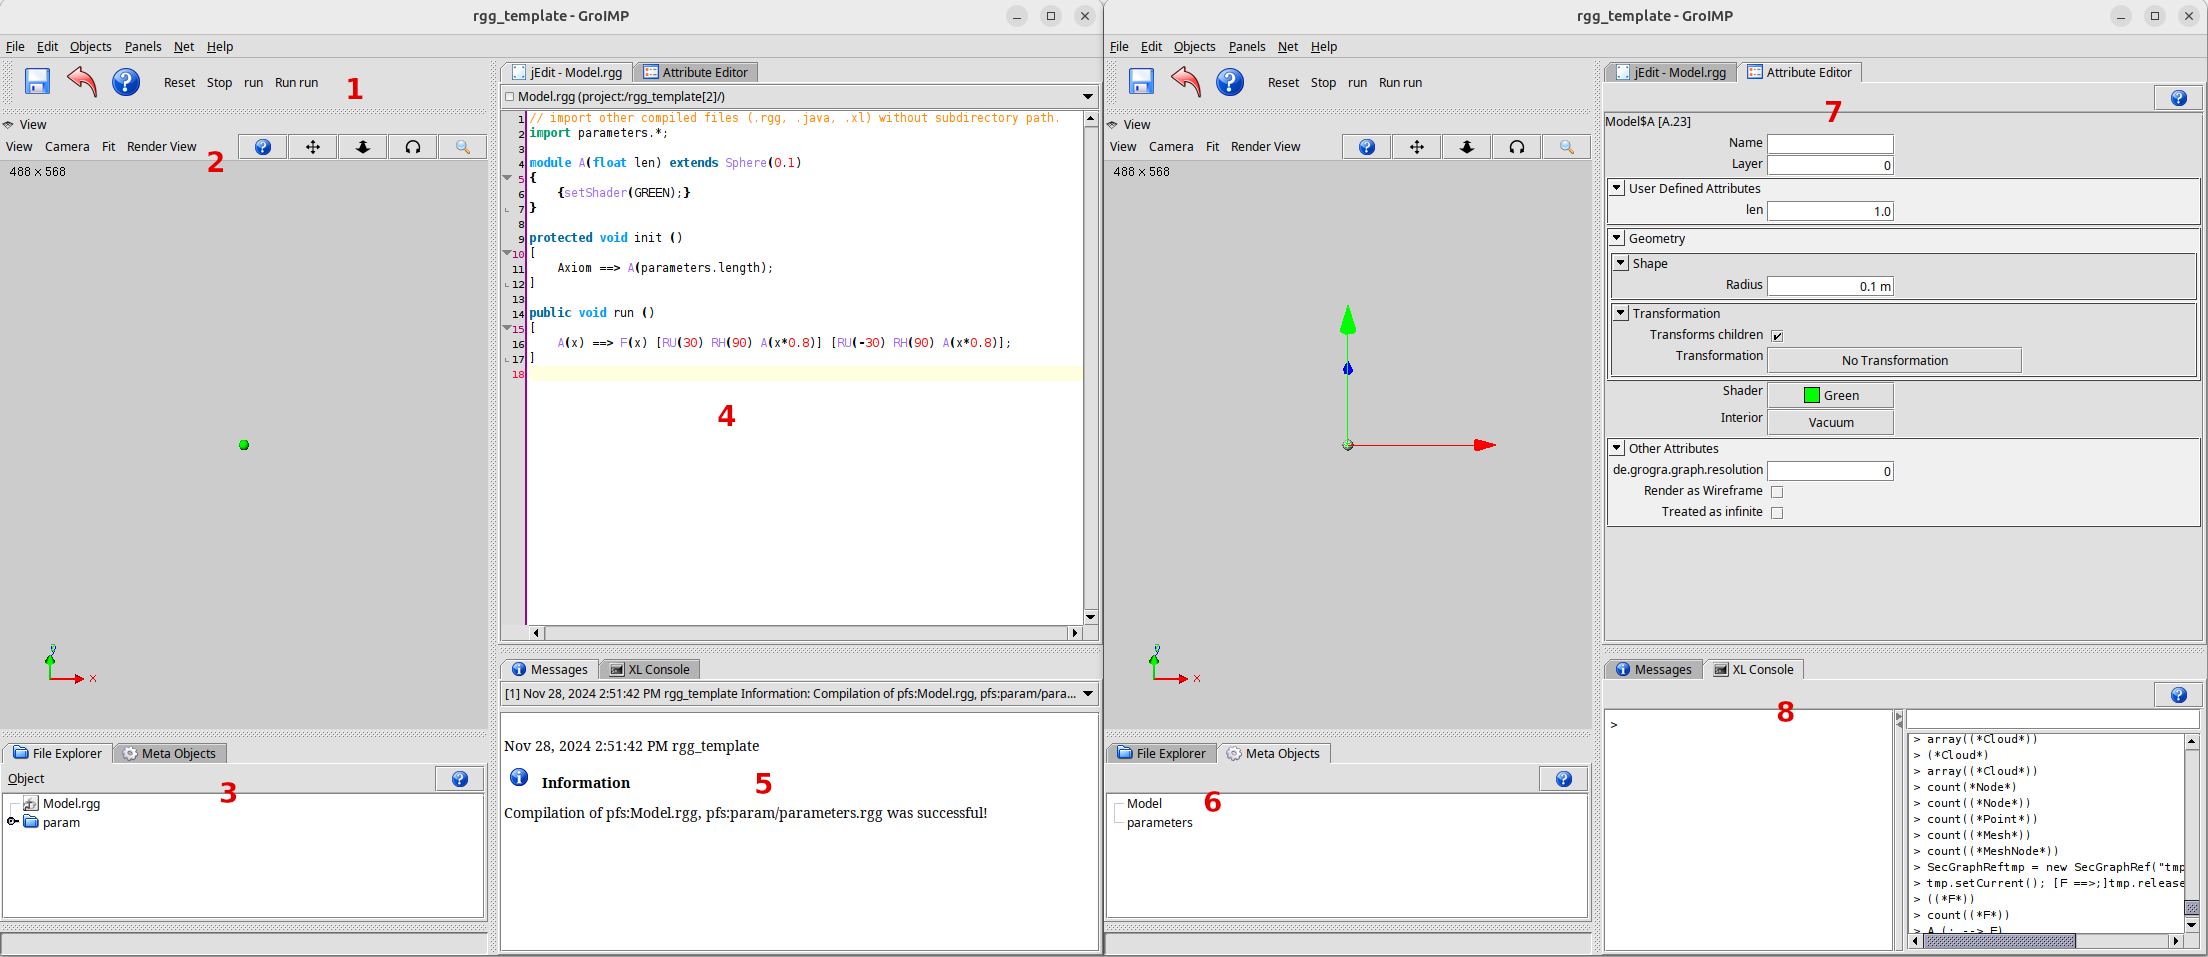
Task: Click the Reset button in left window toolbar
Action: click(x=179, y=83)
